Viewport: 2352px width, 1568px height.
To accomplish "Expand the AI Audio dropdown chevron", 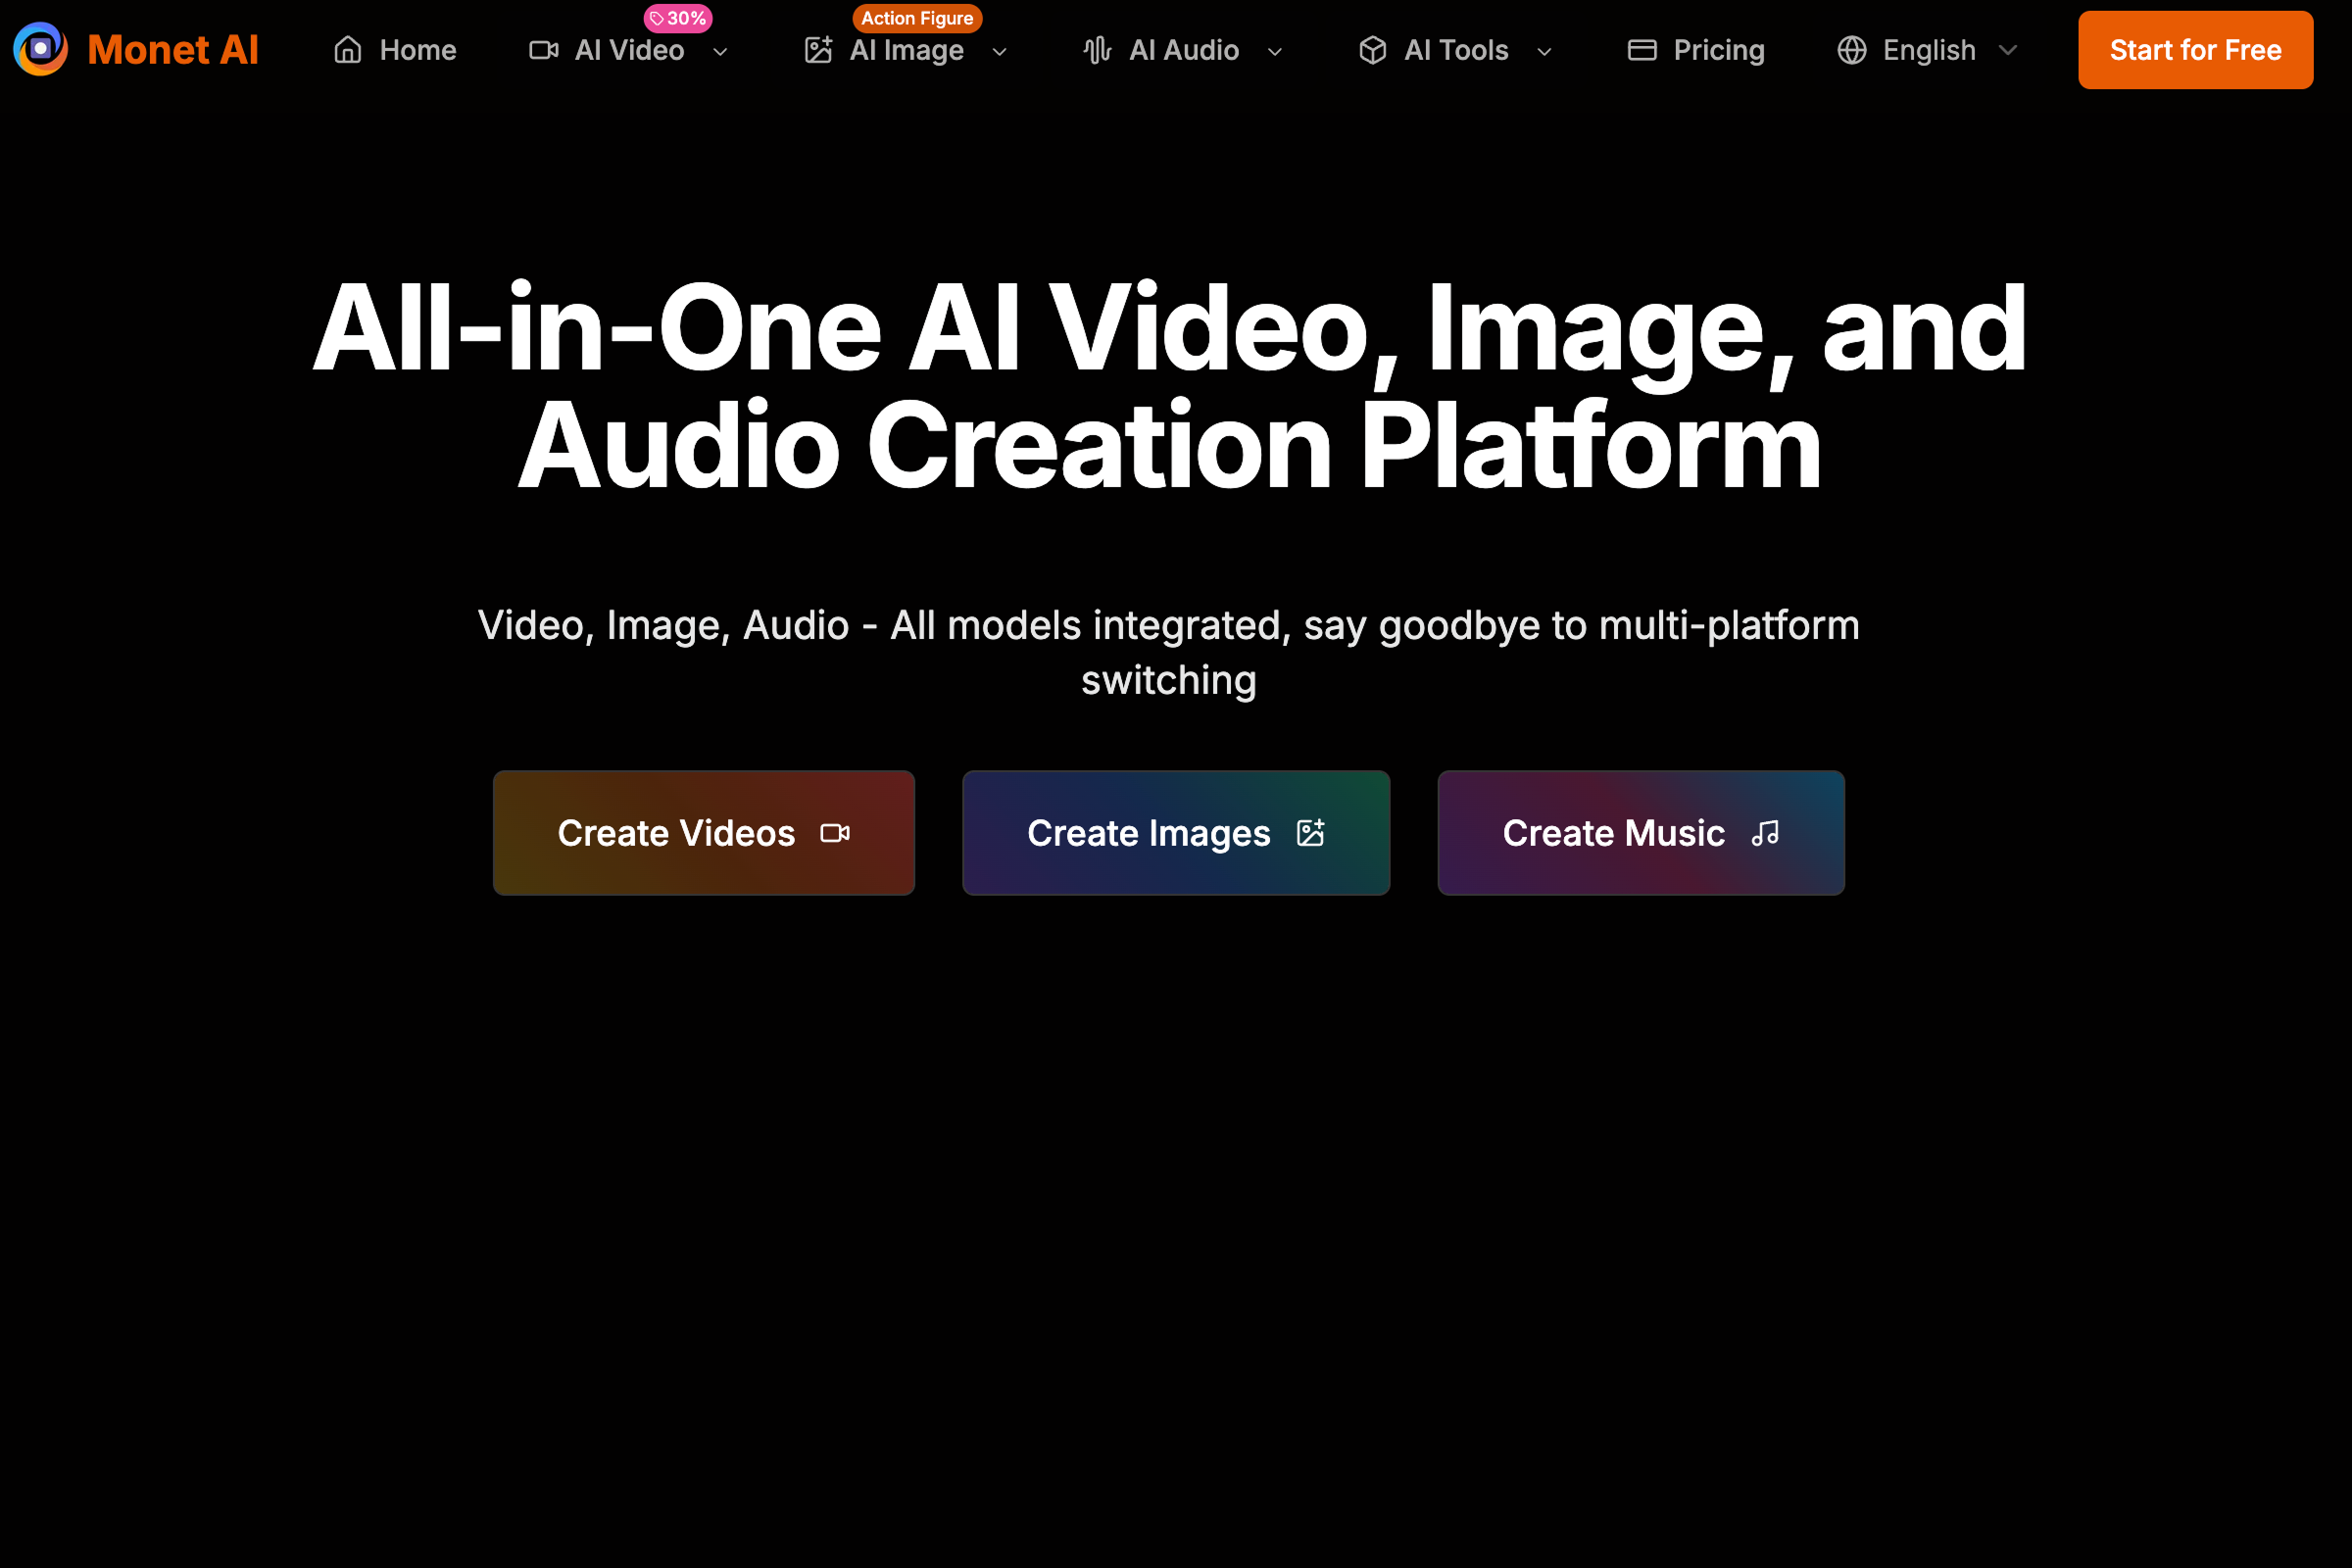I will pos(1274,51).
